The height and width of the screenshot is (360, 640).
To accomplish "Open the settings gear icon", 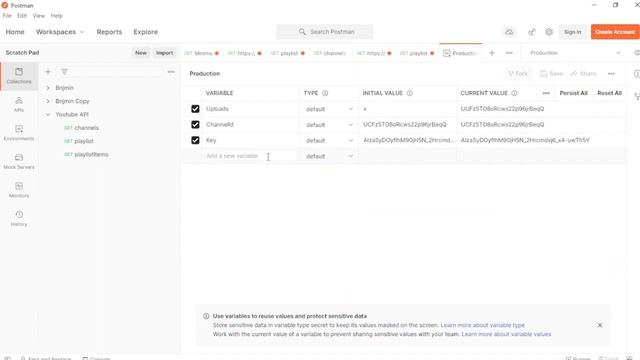I will (549, 32).
